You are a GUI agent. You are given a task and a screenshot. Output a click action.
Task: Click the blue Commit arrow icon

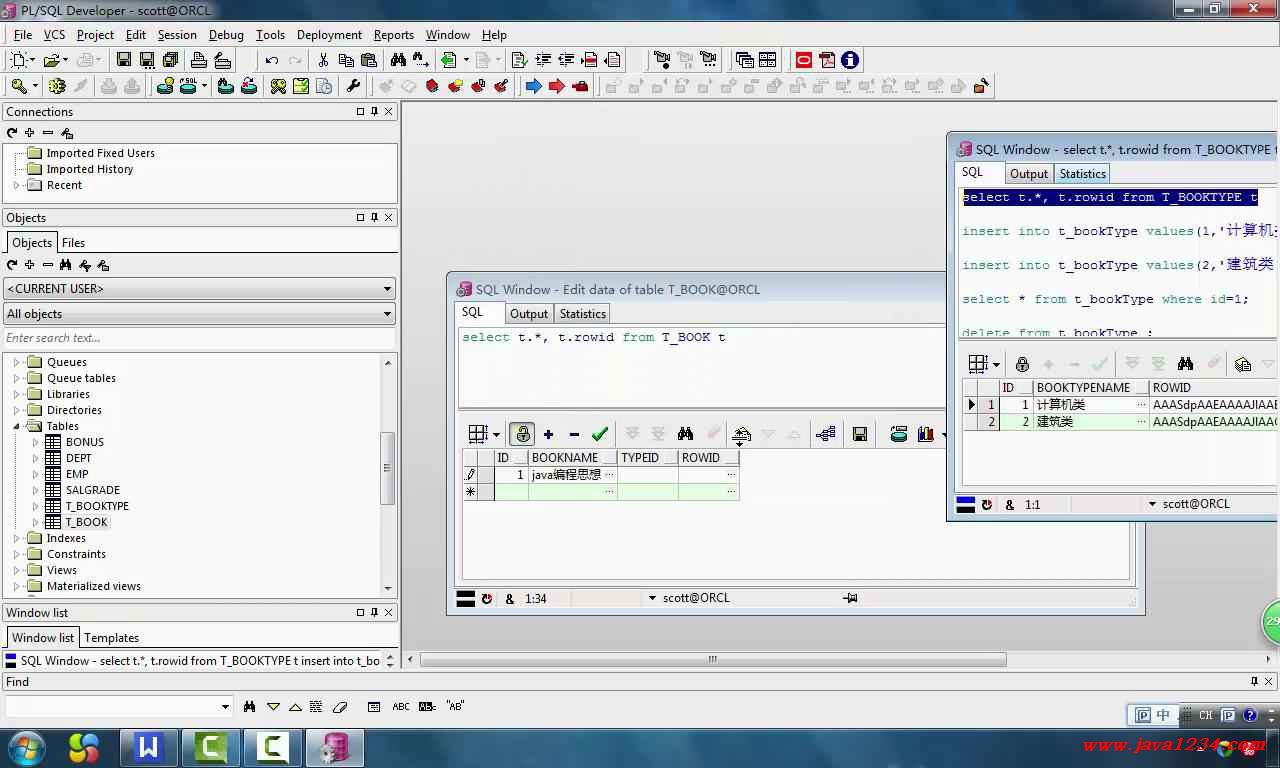pos(534,86)
